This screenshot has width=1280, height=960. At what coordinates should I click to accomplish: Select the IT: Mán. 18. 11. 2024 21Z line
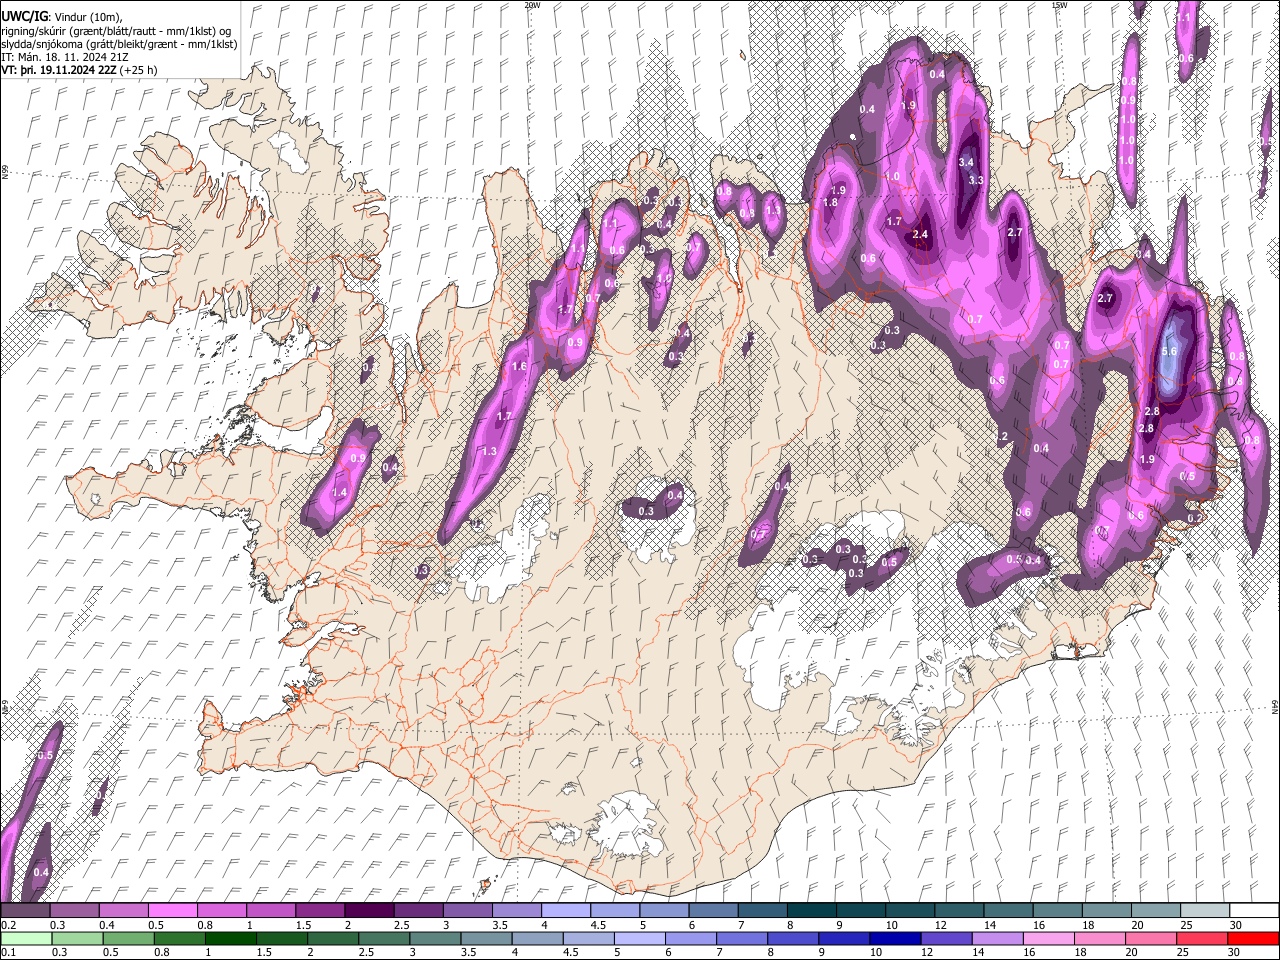(x=64, y=57)
